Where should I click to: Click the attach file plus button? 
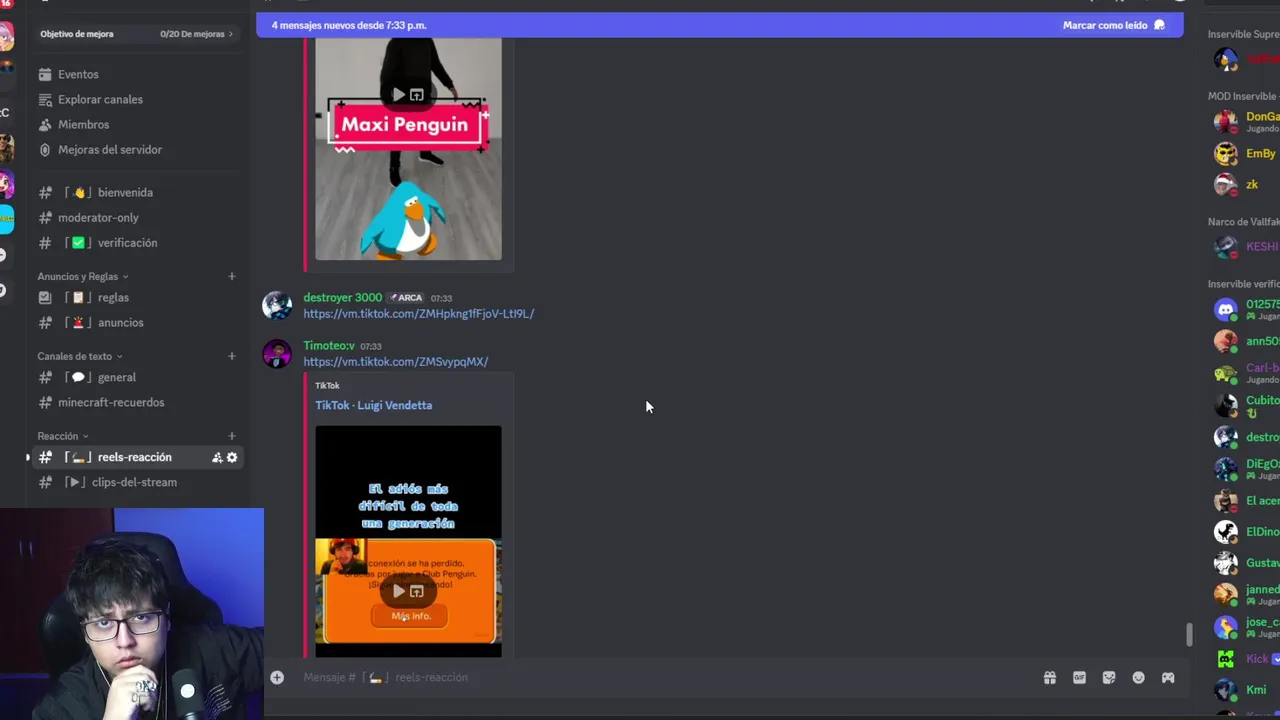(277, 677)
